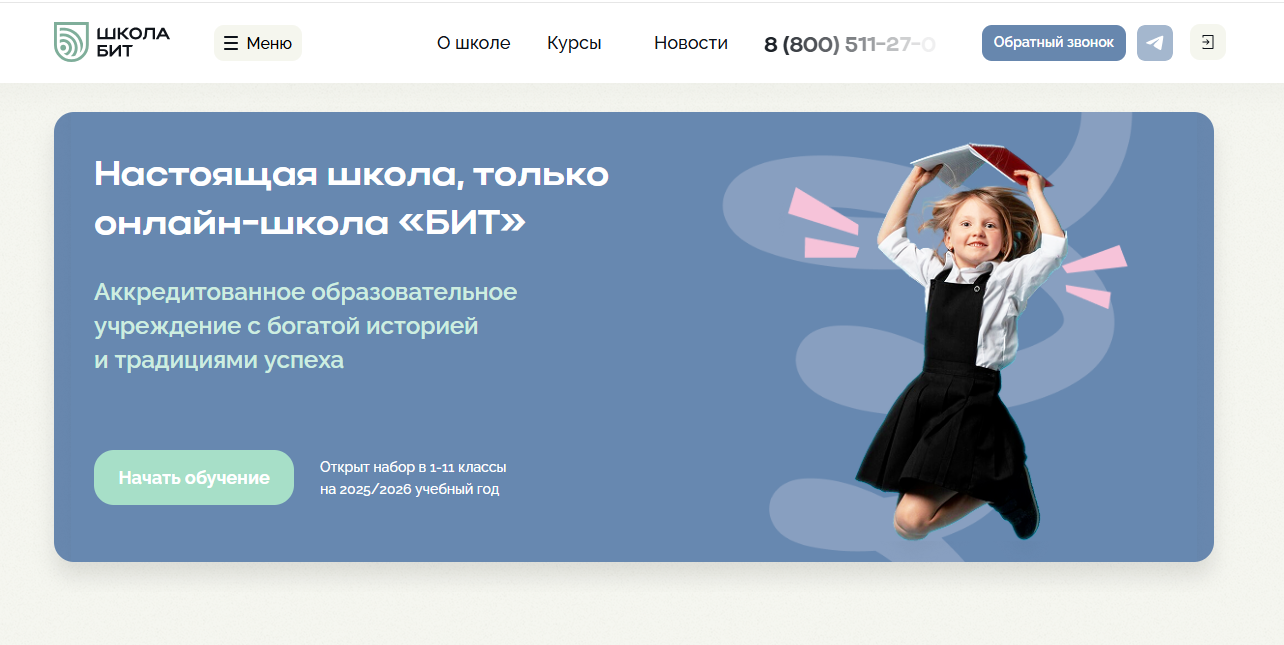
Task: Click the ШКОЛА БИТ logo text
Action: coord(133,43)
